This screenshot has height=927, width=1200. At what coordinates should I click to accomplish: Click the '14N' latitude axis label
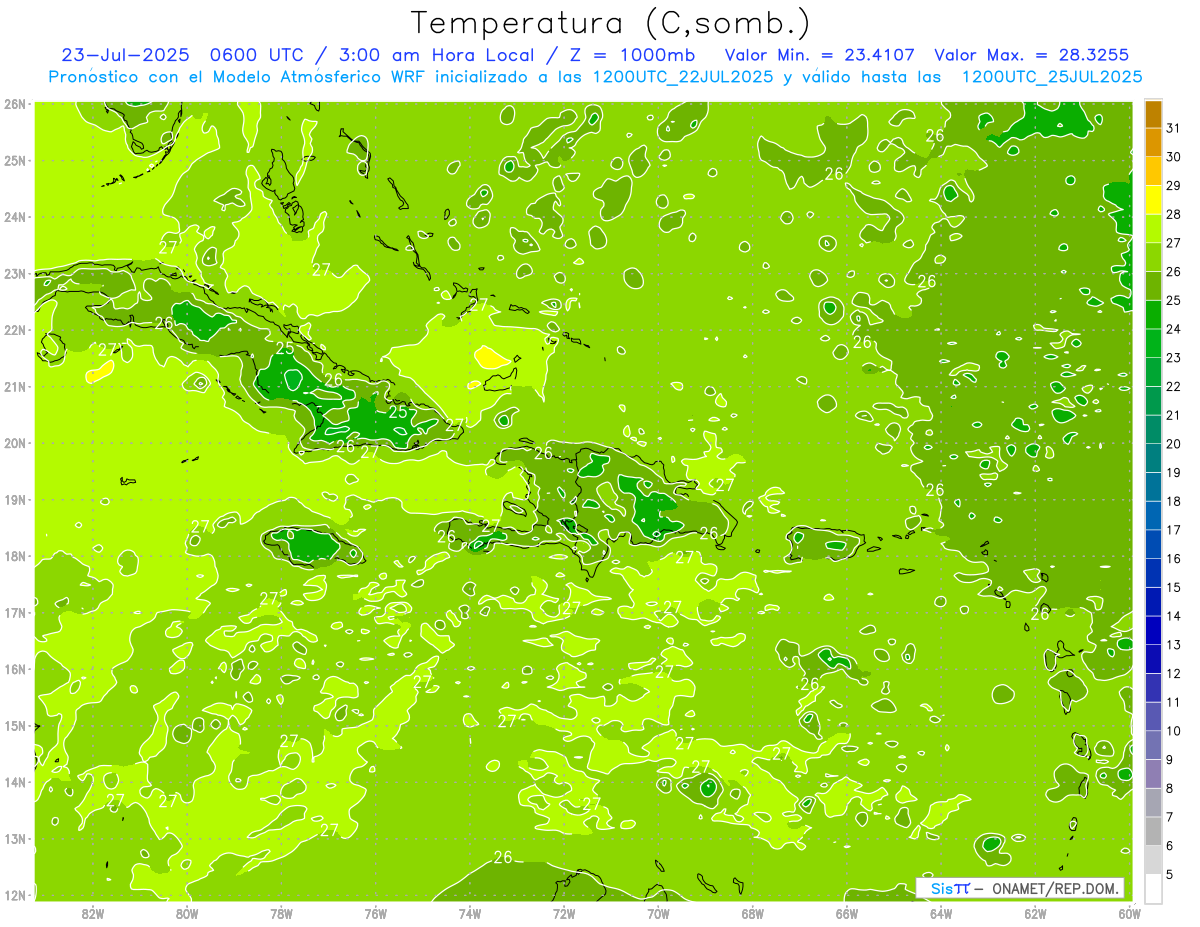point(14,782)
